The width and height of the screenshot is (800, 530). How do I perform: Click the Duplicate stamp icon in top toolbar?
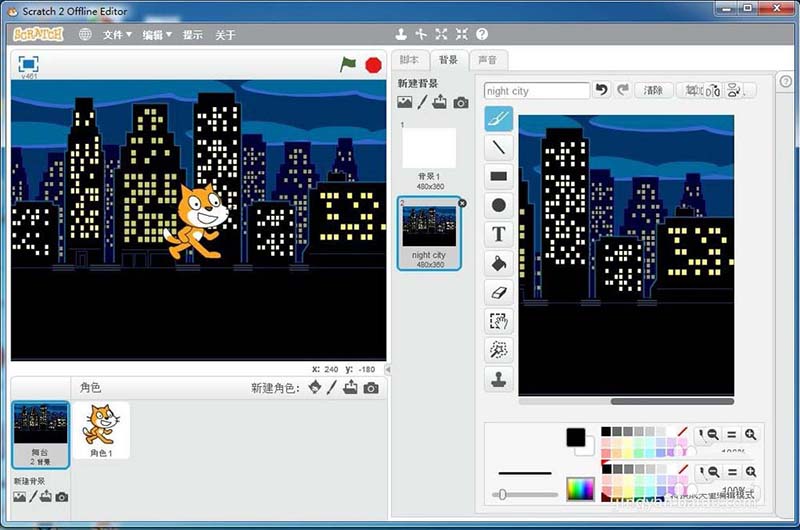401,34
